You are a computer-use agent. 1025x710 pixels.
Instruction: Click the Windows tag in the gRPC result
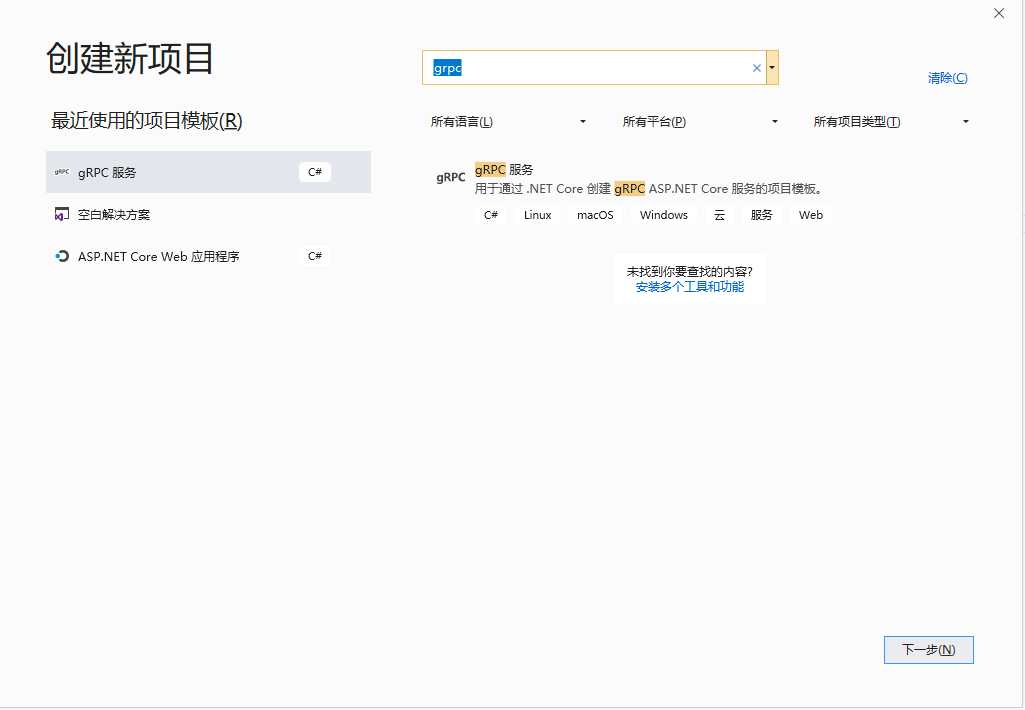664,215
